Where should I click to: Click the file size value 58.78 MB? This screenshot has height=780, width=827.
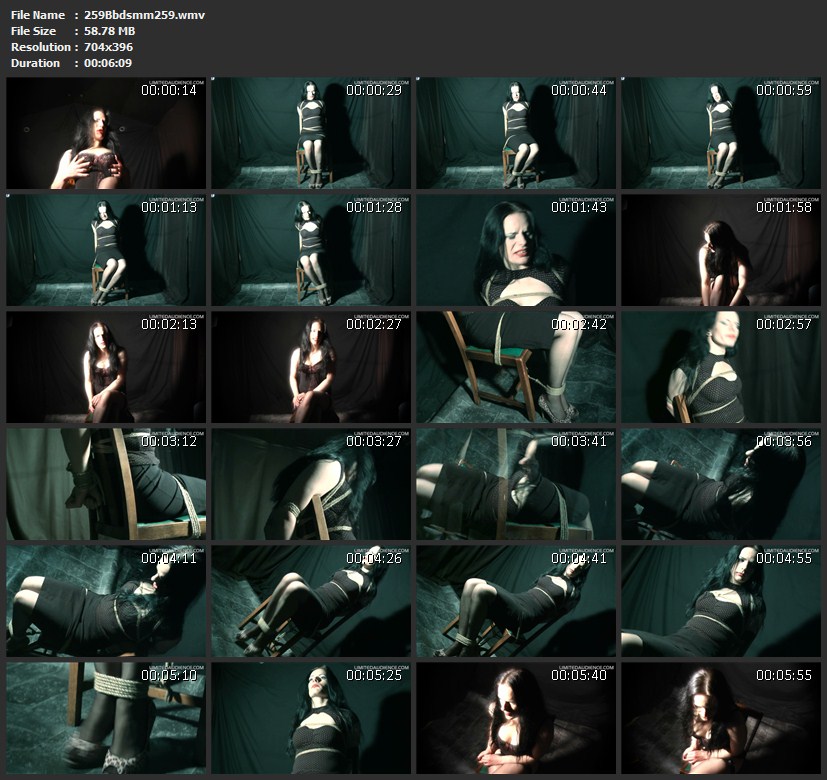(x=109, y=31)
